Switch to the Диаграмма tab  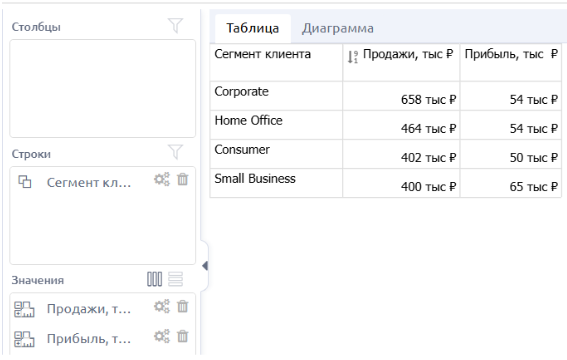click(338, 28)
